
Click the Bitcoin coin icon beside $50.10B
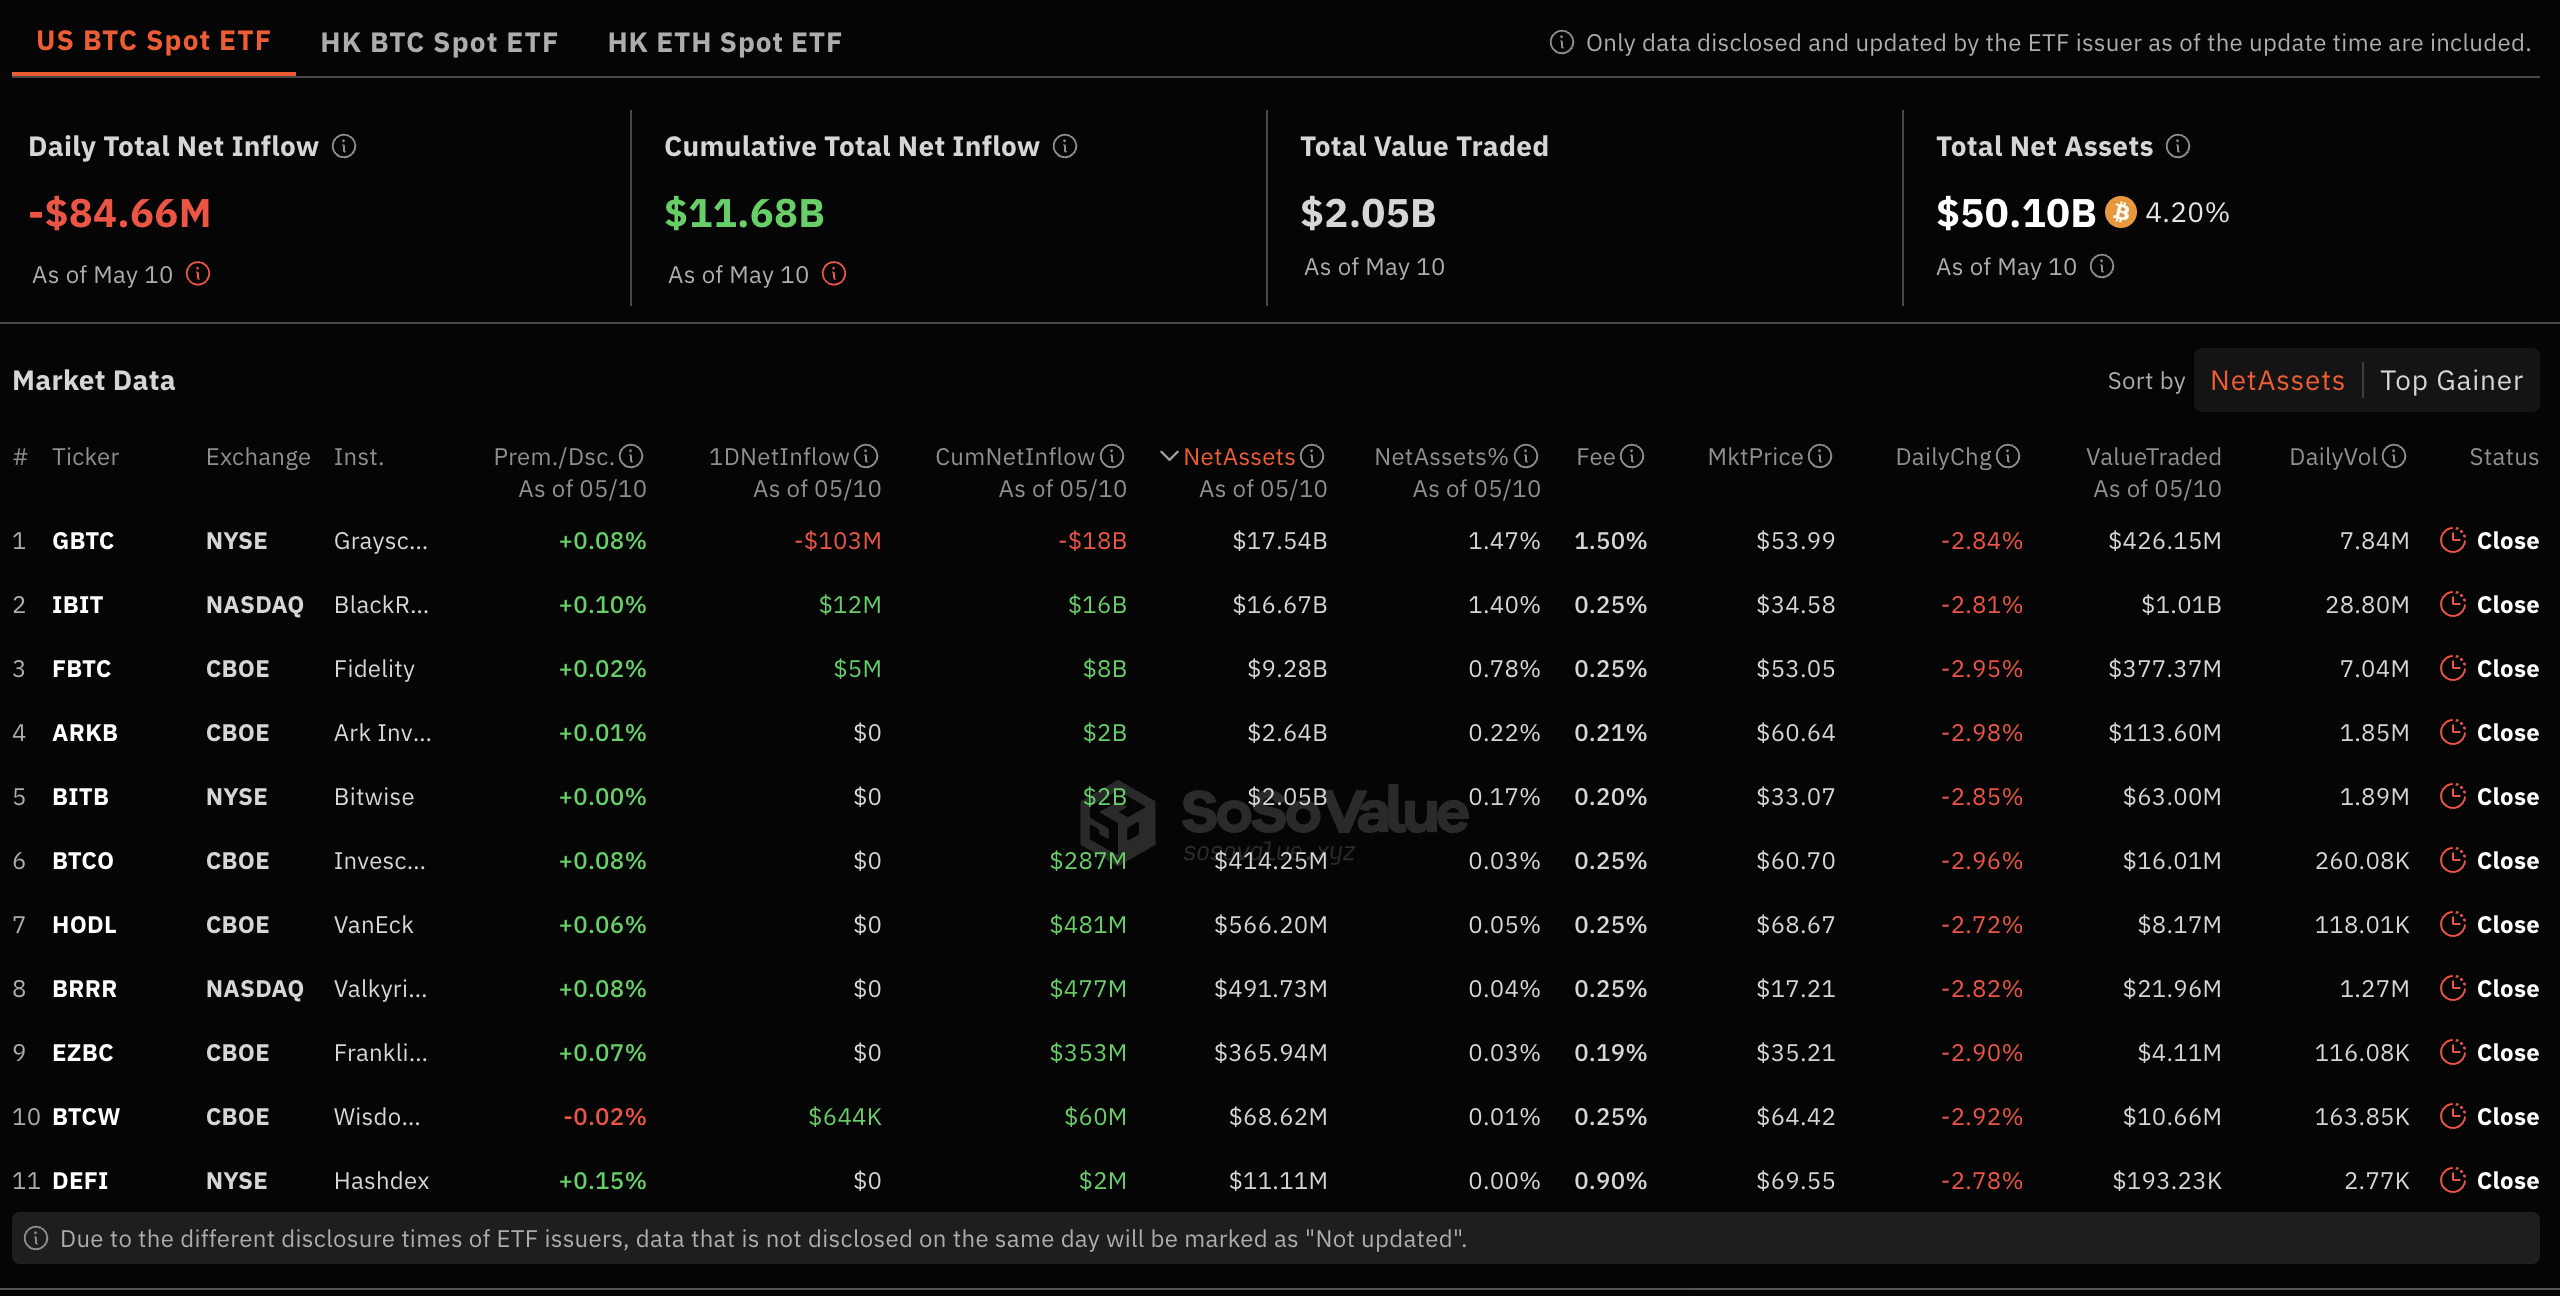(2120, 212)
